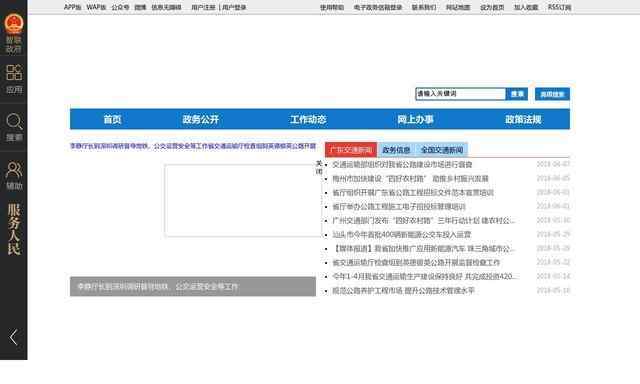Click the 搜索 button next to keyword field

(x=517, y=94)
